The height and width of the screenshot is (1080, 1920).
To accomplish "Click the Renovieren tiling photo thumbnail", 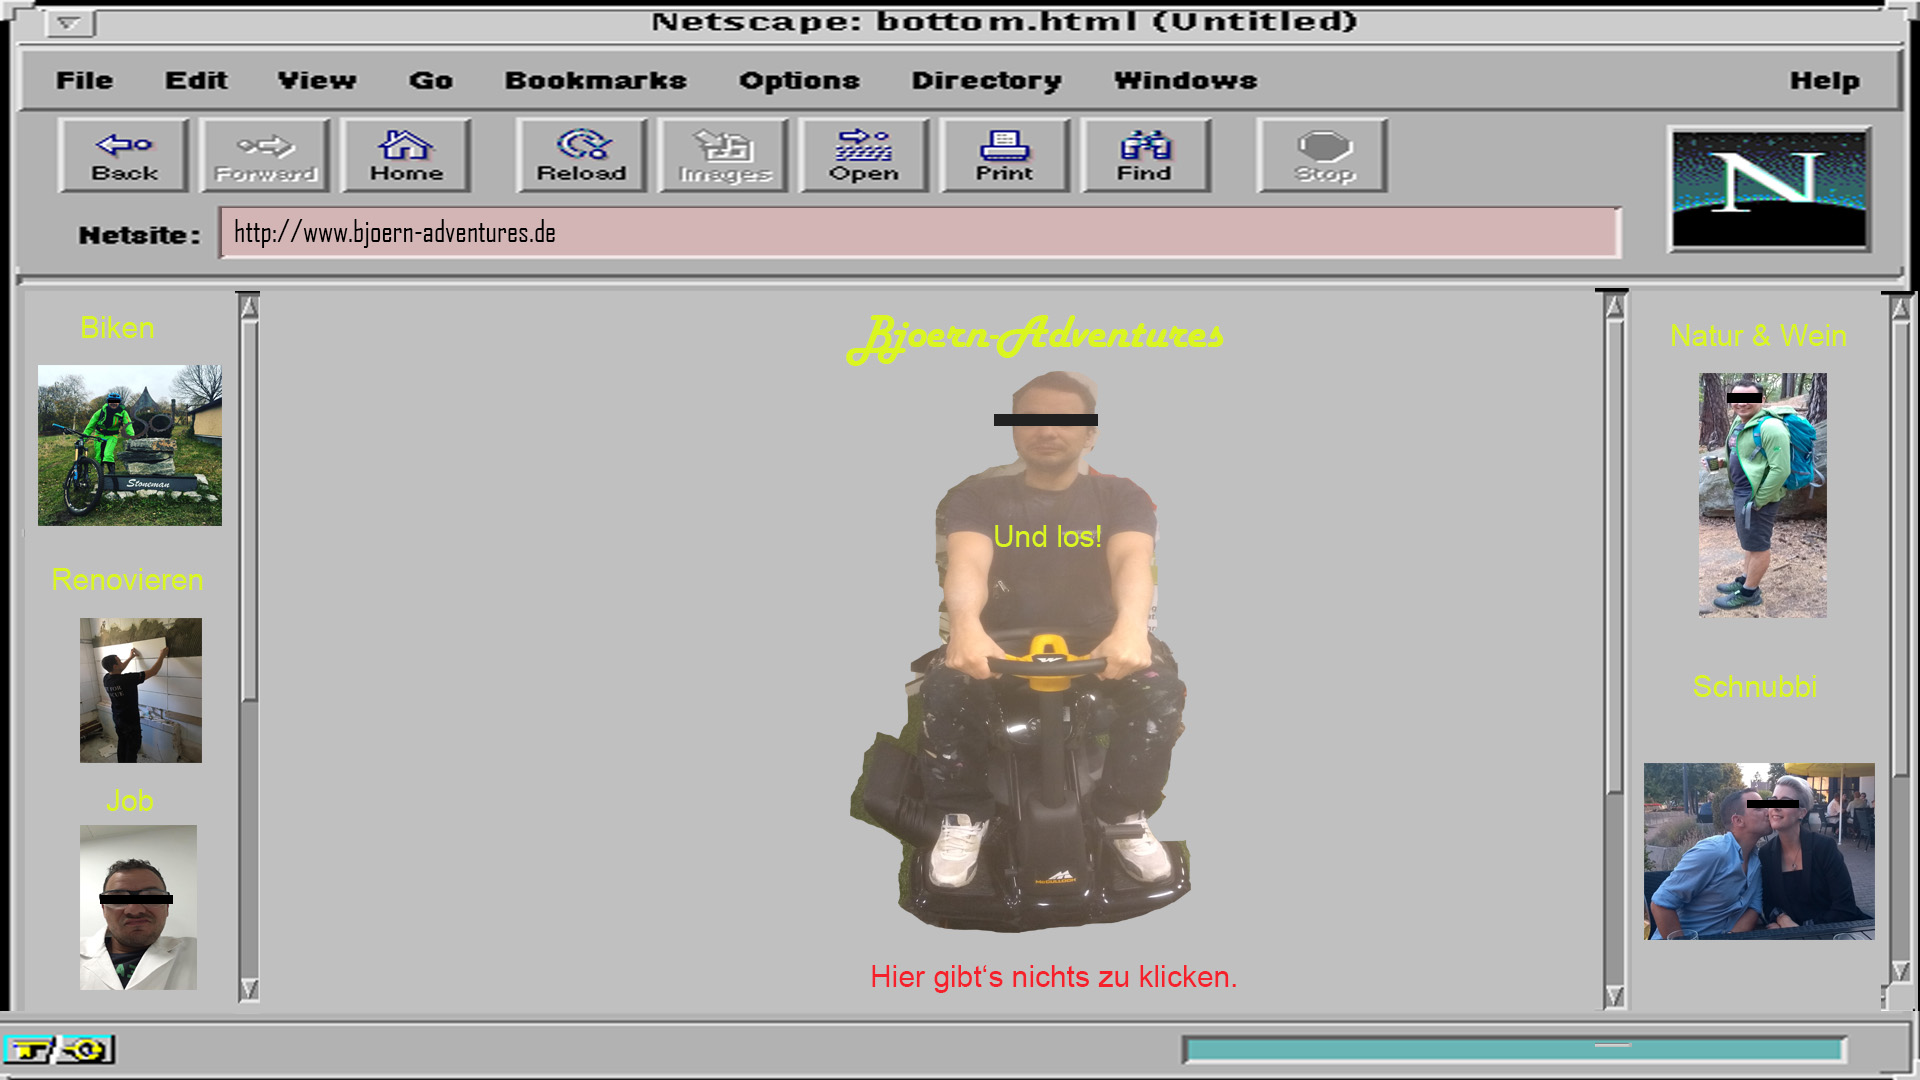I will [141, 690].
